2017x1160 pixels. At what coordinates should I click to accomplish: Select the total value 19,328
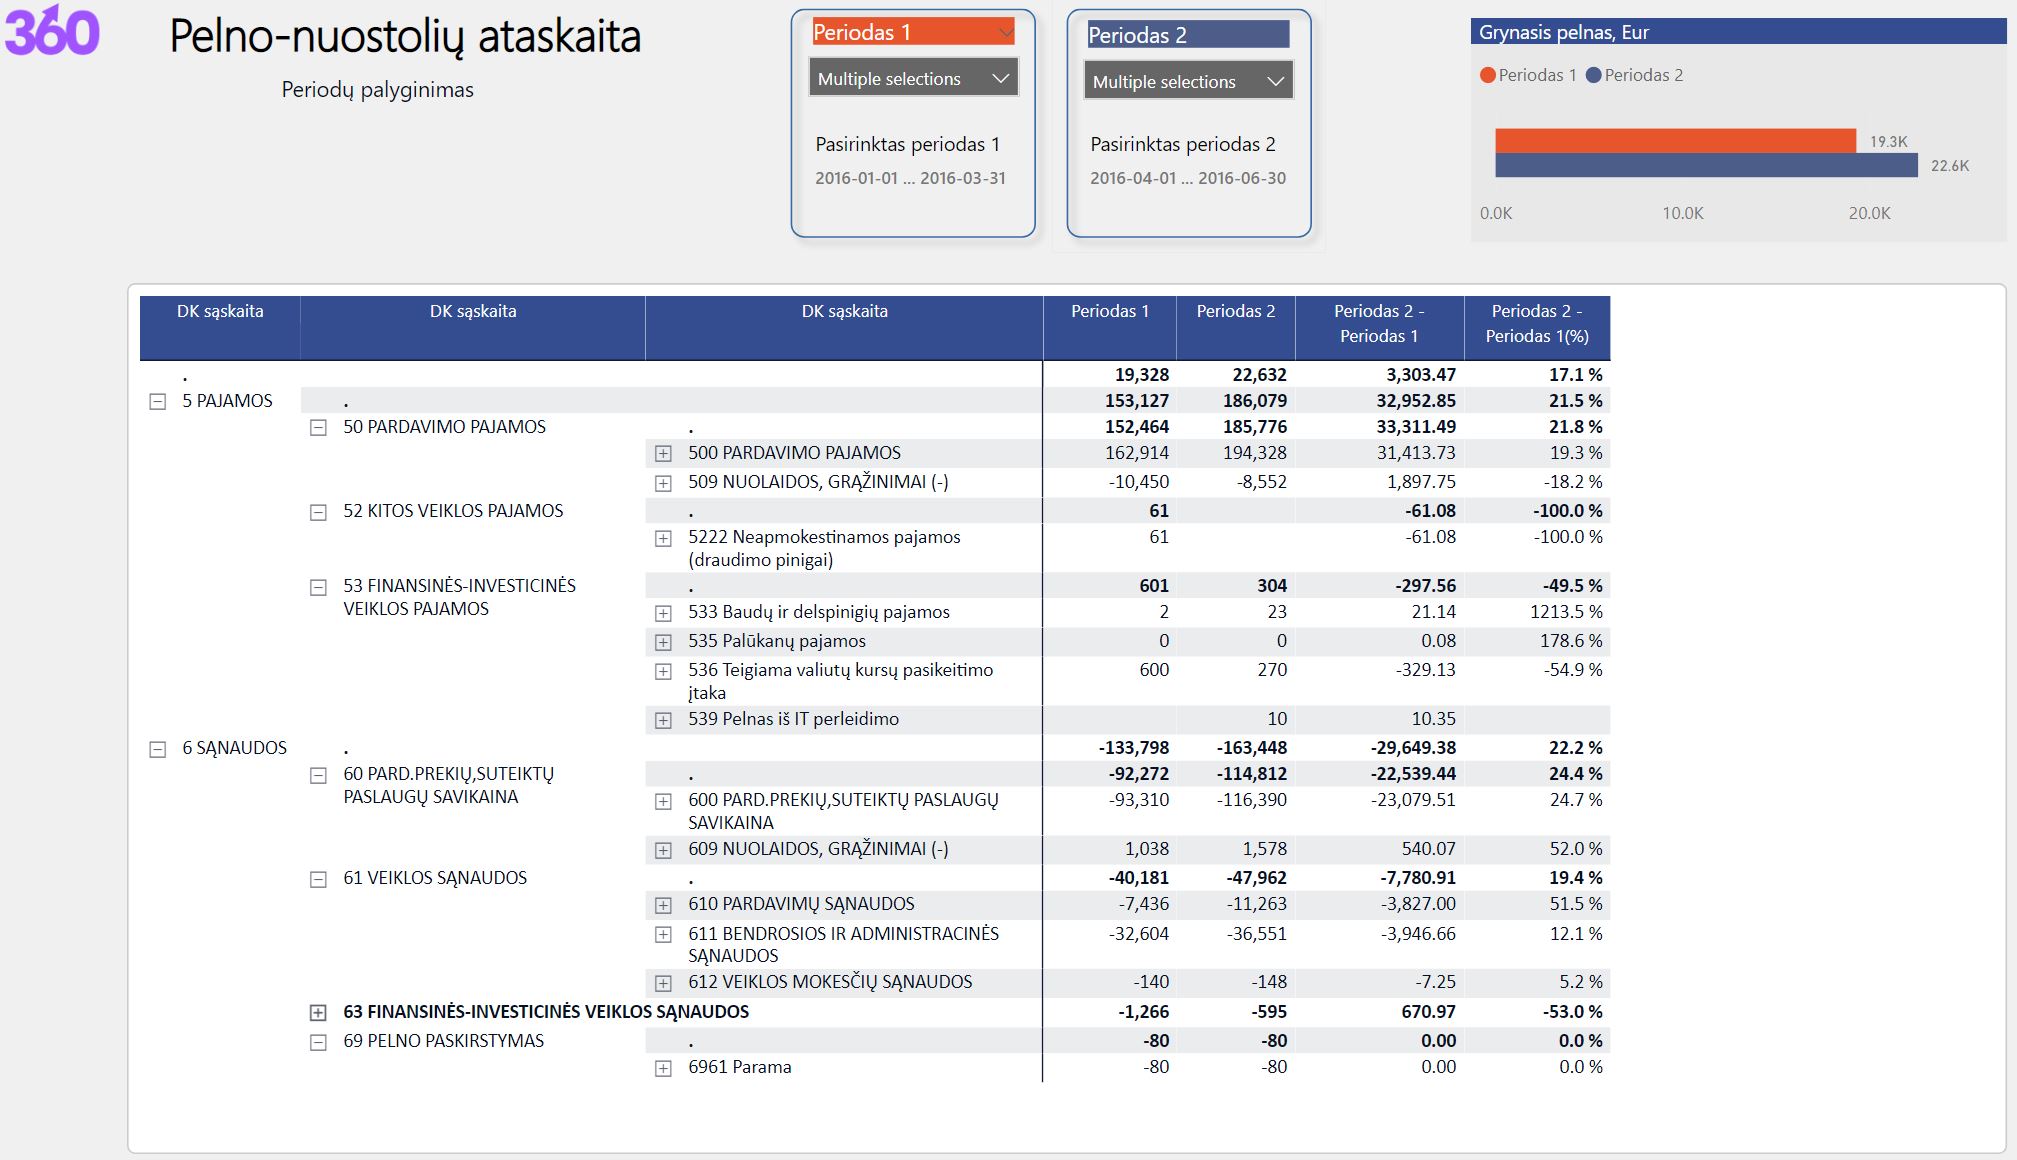[x=1142, y=375]
